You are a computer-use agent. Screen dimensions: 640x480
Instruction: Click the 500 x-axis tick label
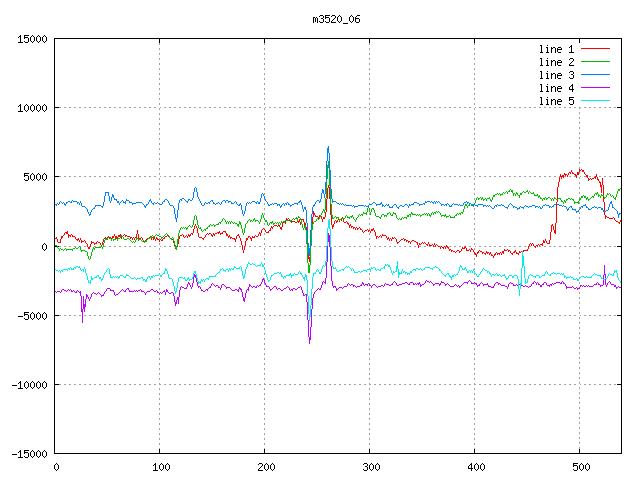click(579, 466)
